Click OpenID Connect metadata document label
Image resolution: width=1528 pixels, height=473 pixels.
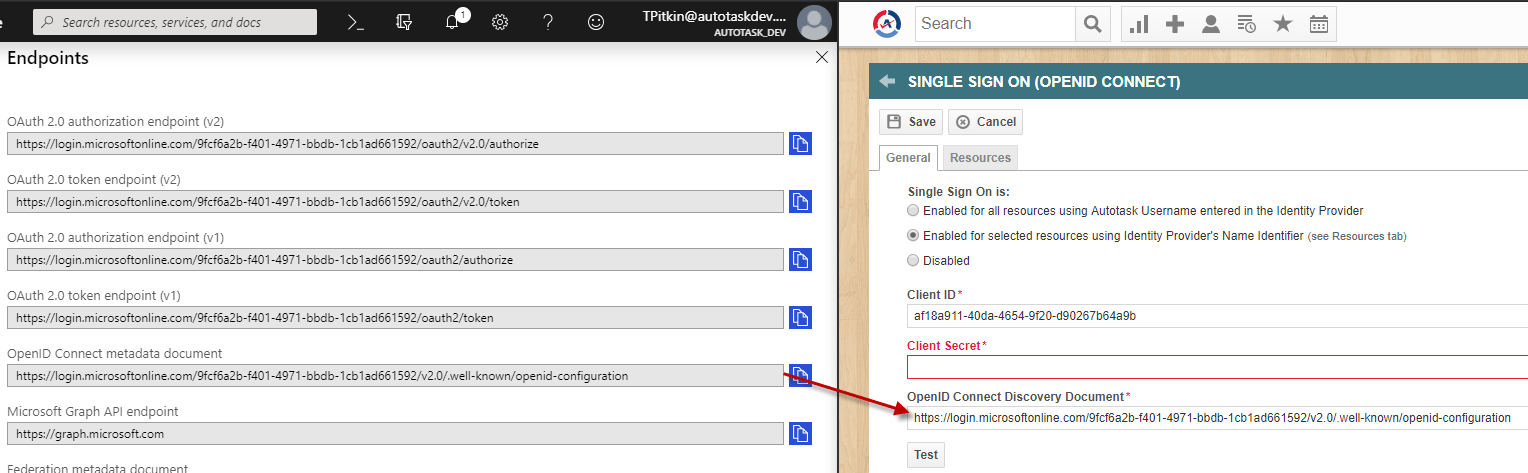(x=115, y=353)
